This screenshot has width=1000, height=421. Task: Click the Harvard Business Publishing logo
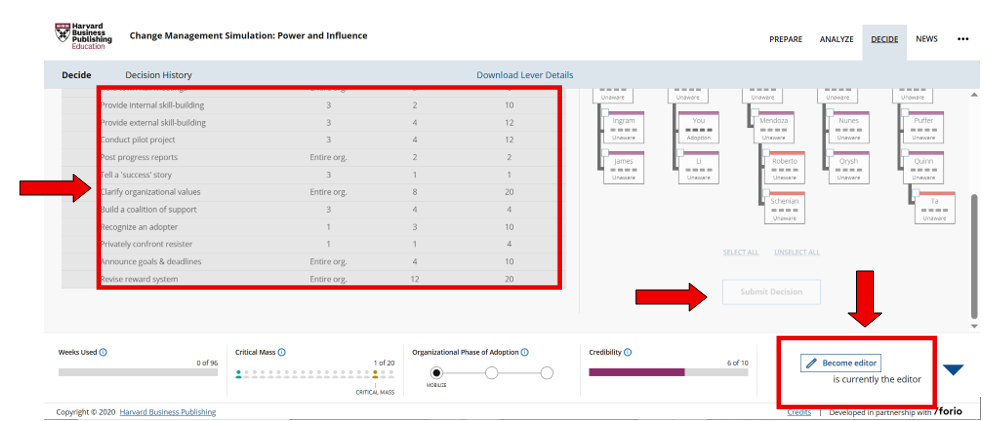coord(83,35)
